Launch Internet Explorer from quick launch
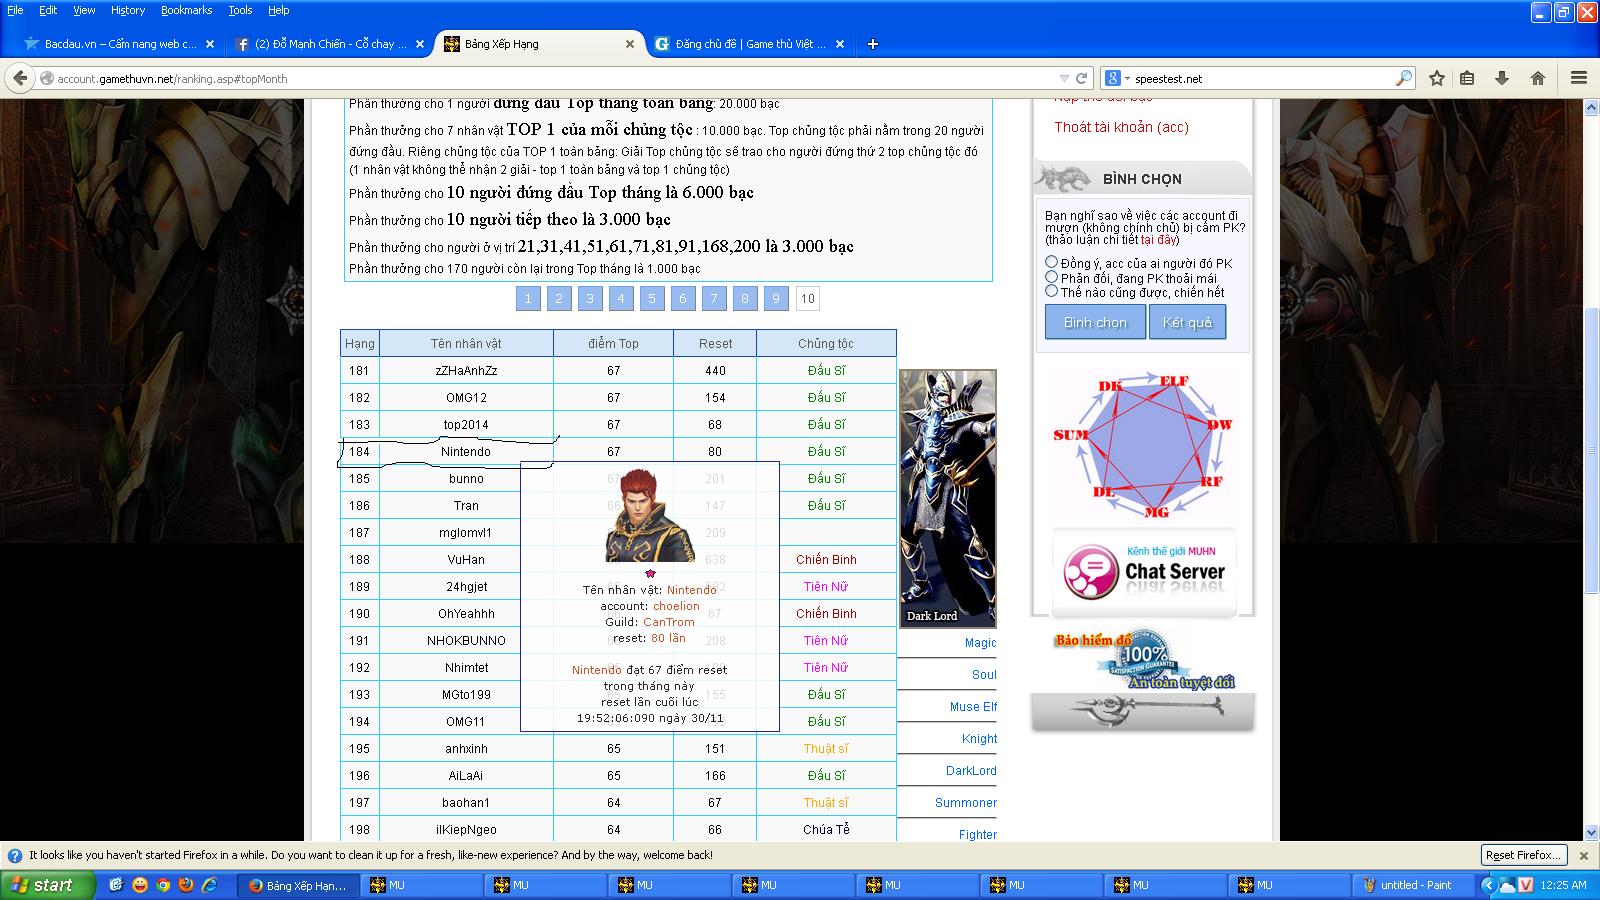1600x900 pixels. tap(209, 885)
